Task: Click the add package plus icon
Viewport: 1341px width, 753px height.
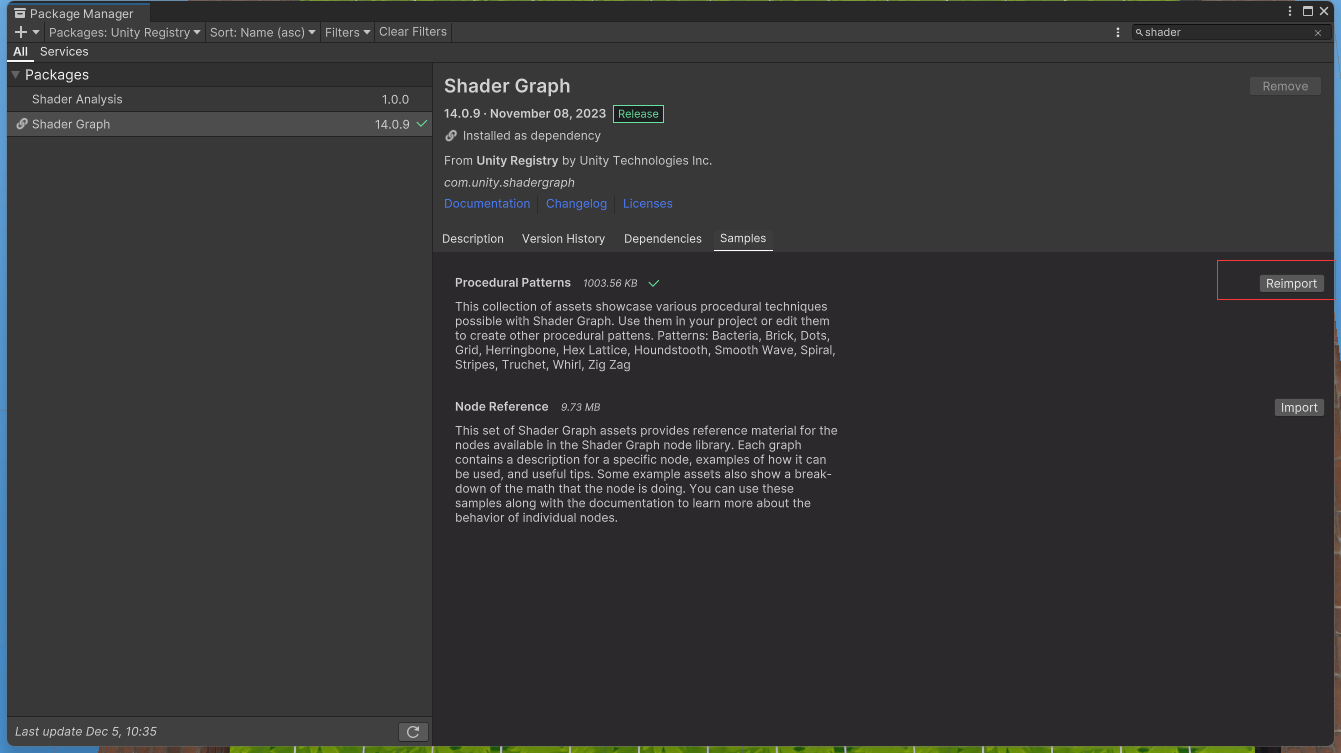Action: [21, 32]
